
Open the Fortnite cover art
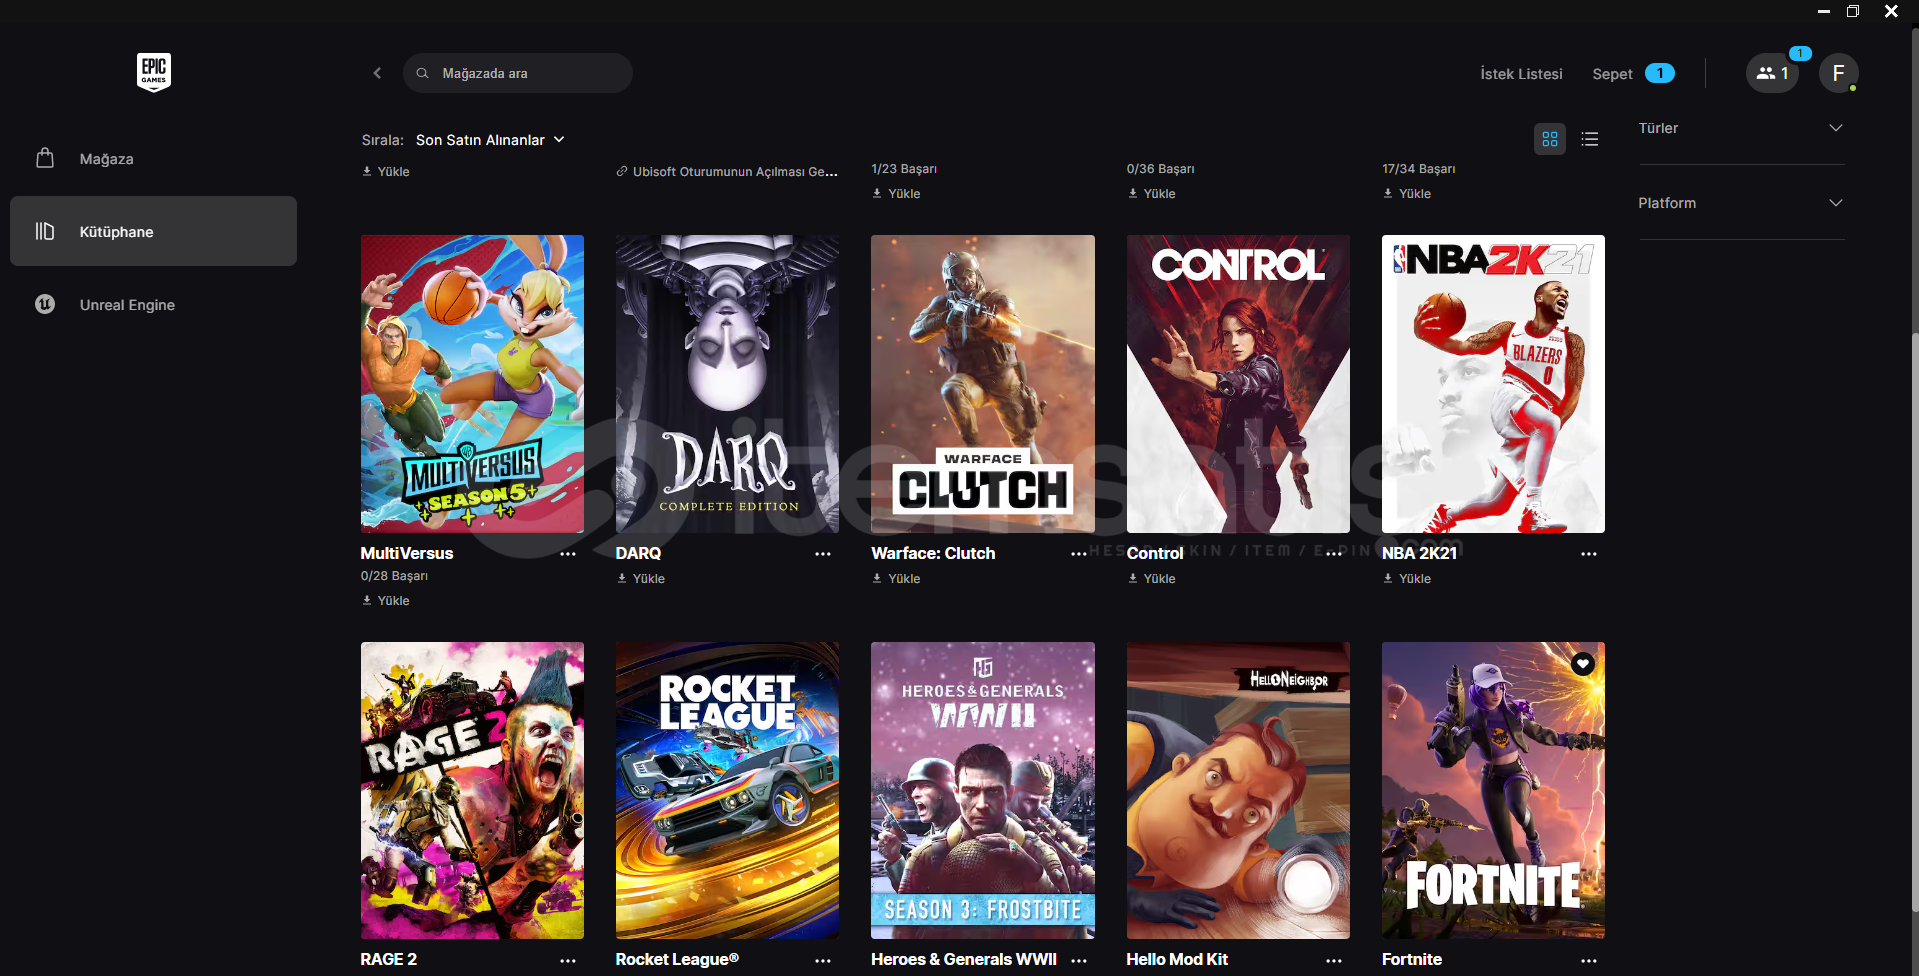click(x=1493, y=790)
